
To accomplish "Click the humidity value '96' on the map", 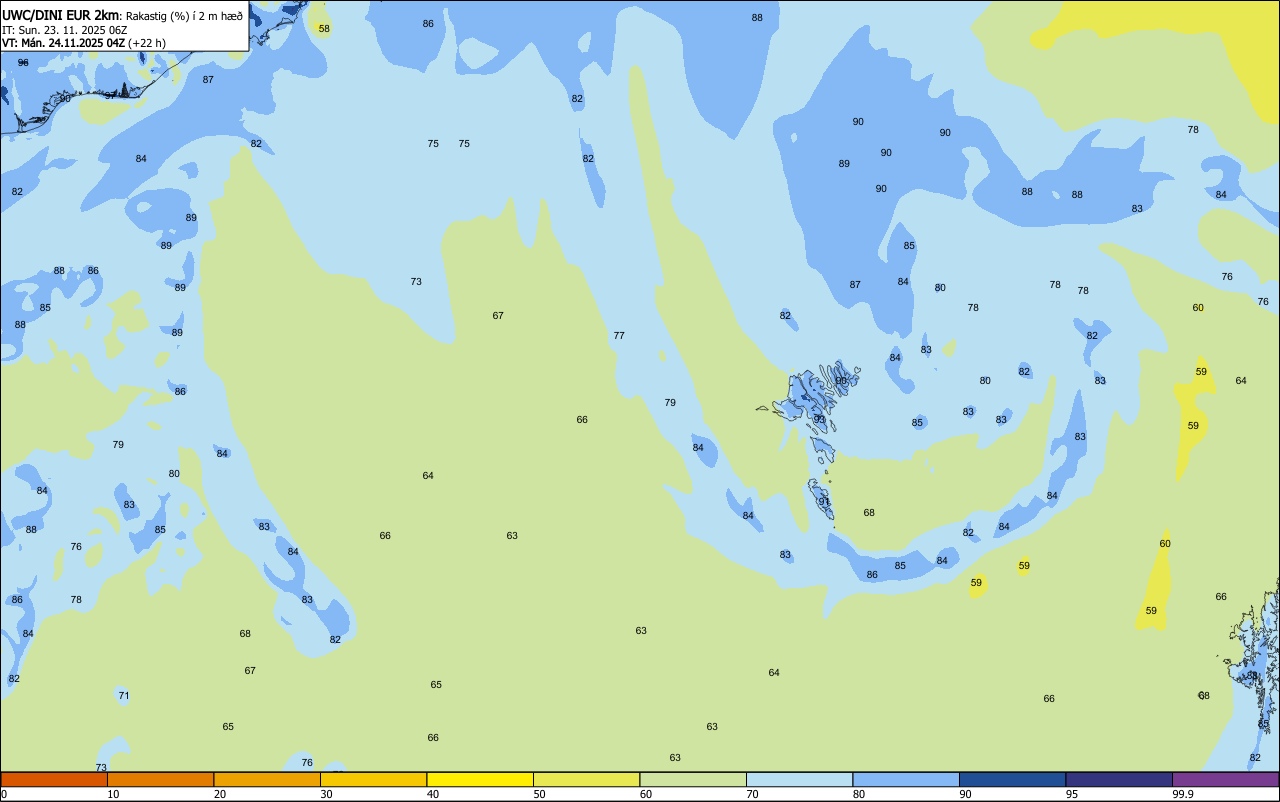I will click(x=23, y=63).
